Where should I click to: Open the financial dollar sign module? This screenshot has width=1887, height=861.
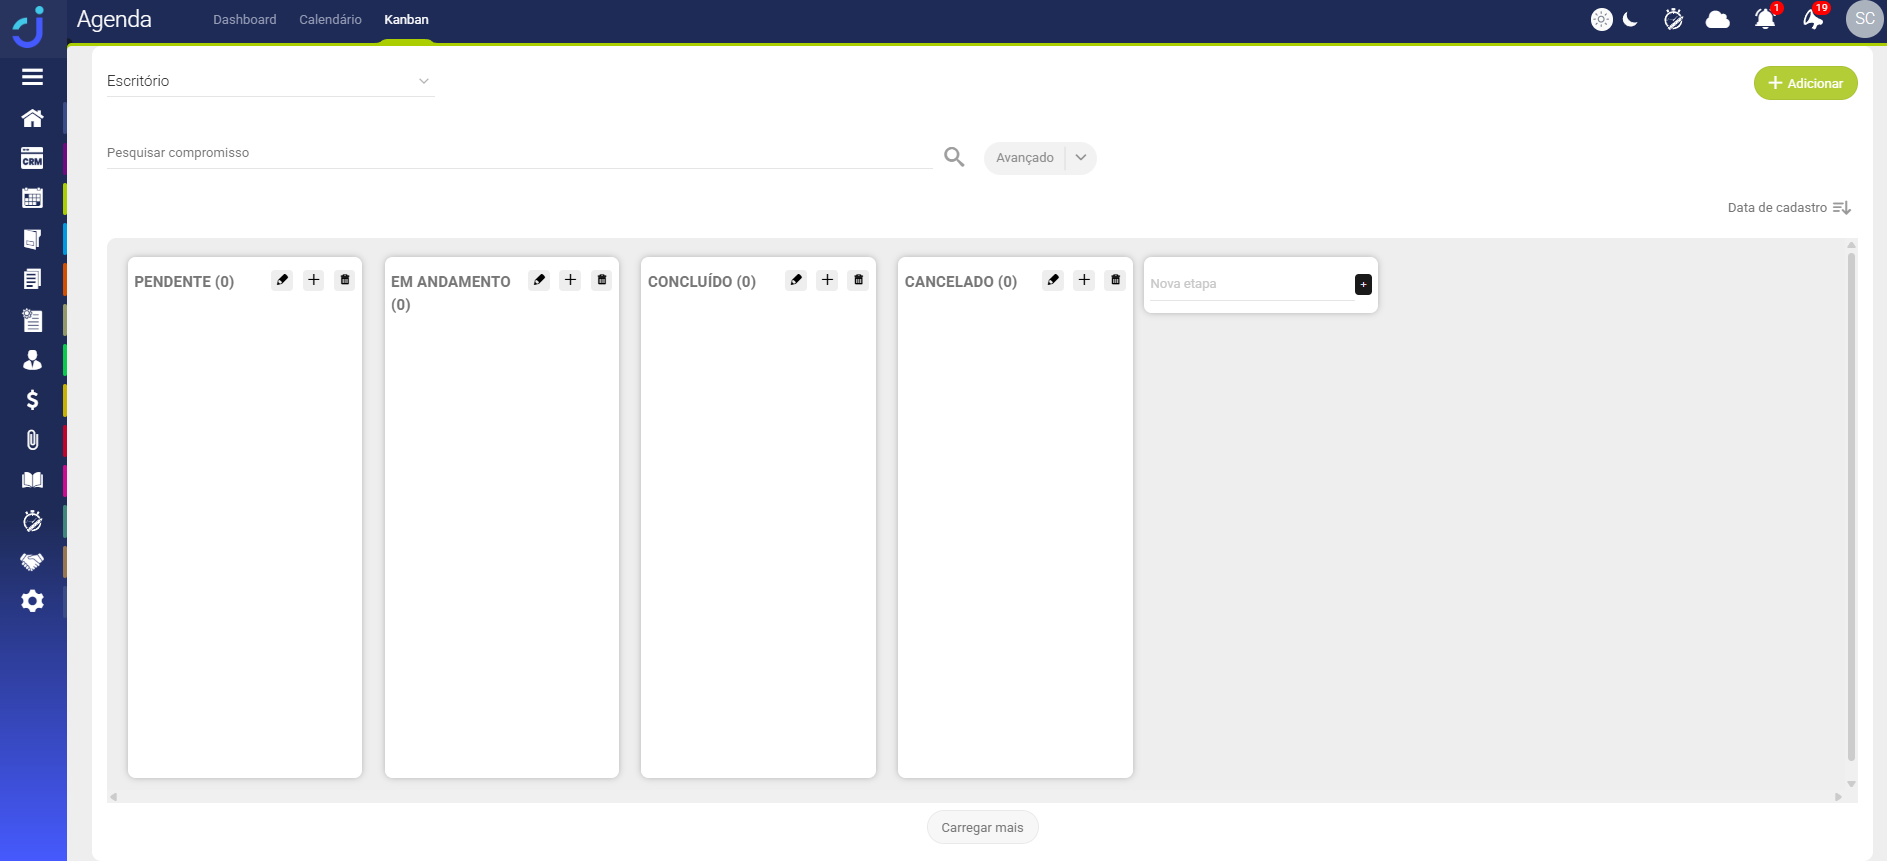[x=32, y=400]
